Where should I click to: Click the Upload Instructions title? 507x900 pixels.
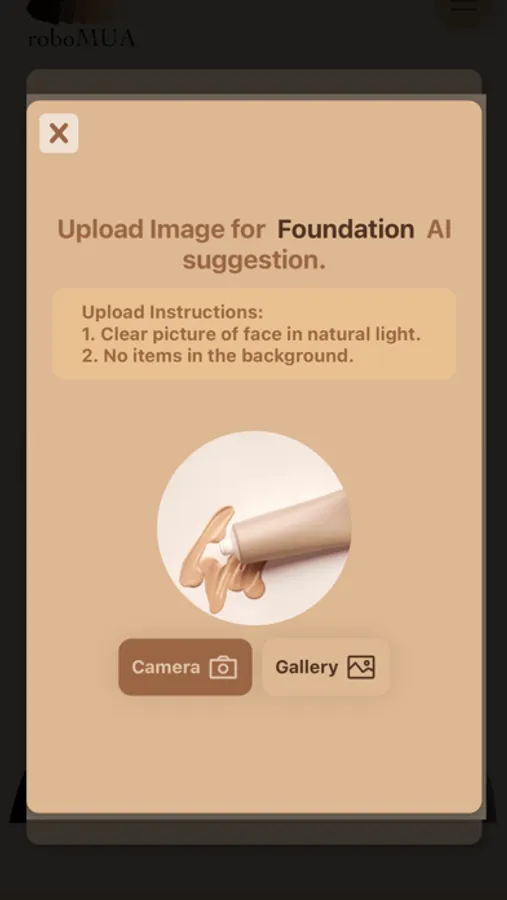pos(172,312)
